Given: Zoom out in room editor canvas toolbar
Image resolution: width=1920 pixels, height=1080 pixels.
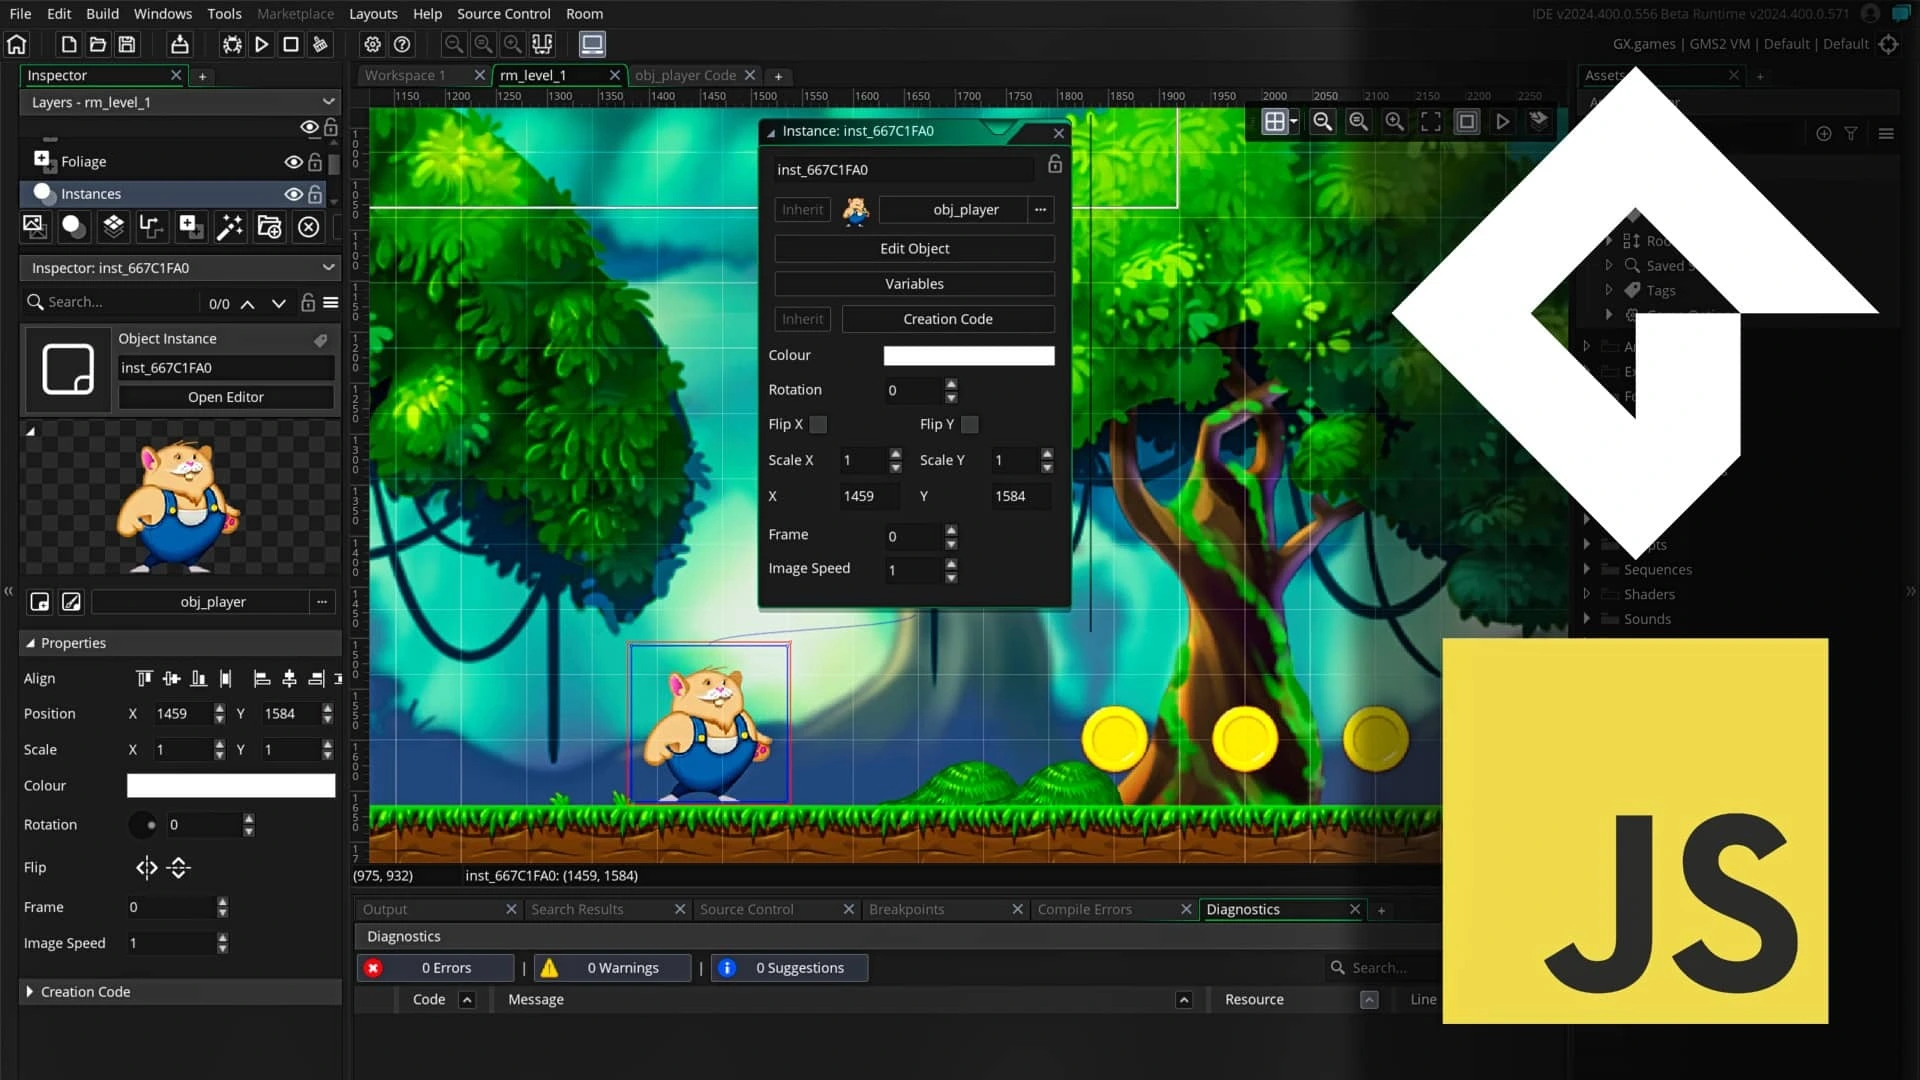Looking at the screenshot, I should (x=1322, y=121).
